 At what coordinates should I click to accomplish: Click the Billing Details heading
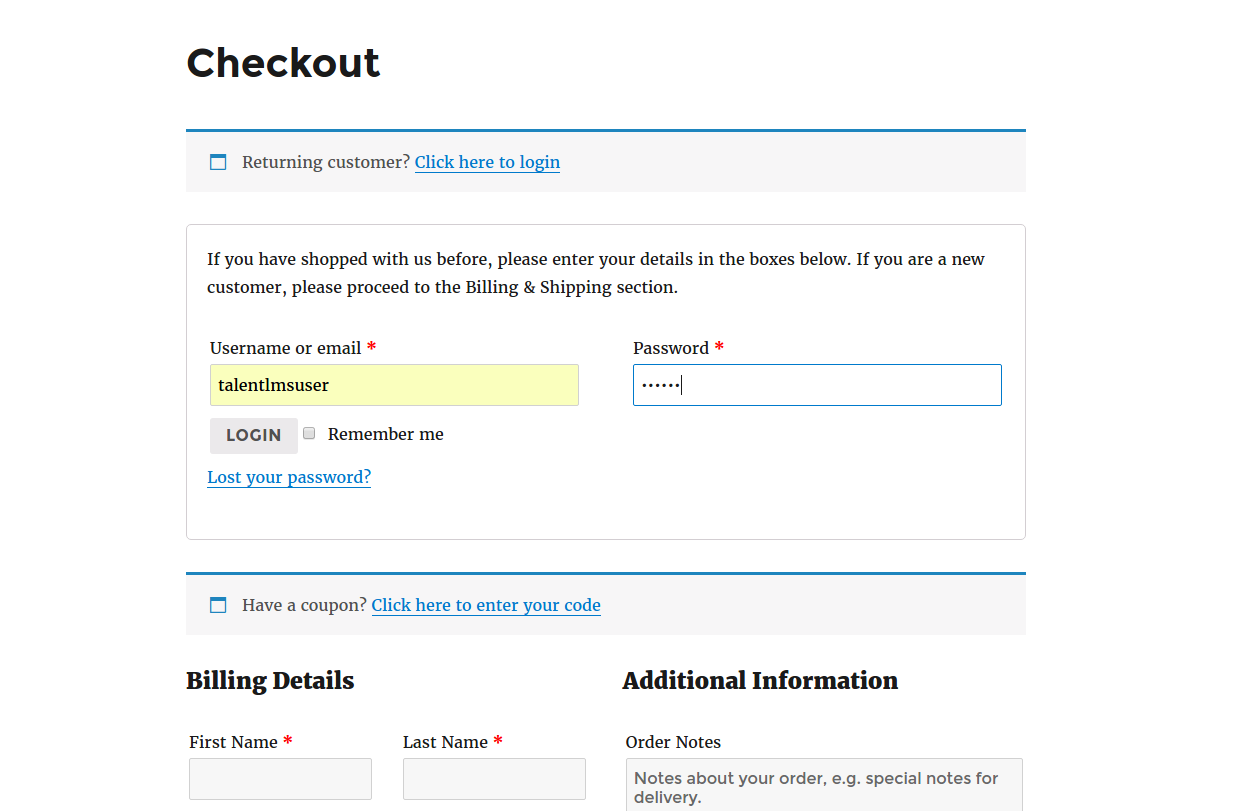pyautogui.click(x=270, y=681)
